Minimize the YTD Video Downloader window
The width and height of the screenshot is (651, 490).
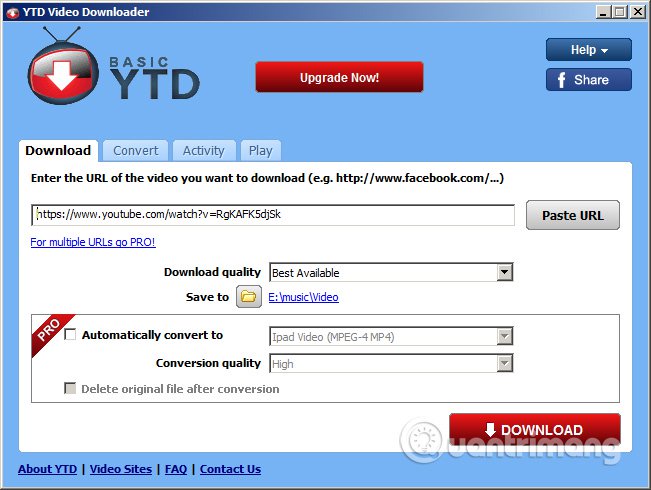(603, 12)
